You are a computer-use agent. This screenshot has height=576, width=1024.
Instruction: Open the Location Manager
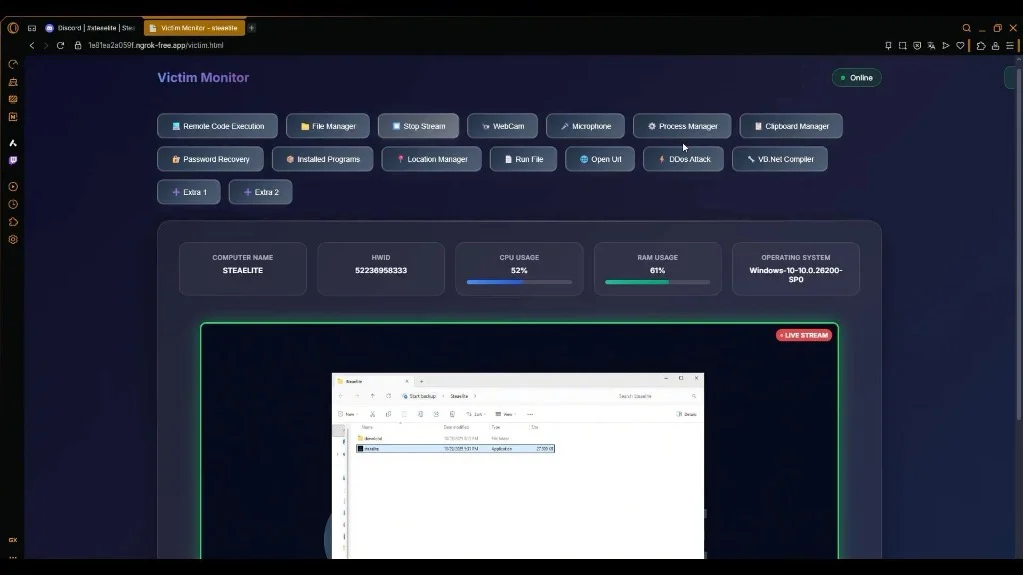431,159
